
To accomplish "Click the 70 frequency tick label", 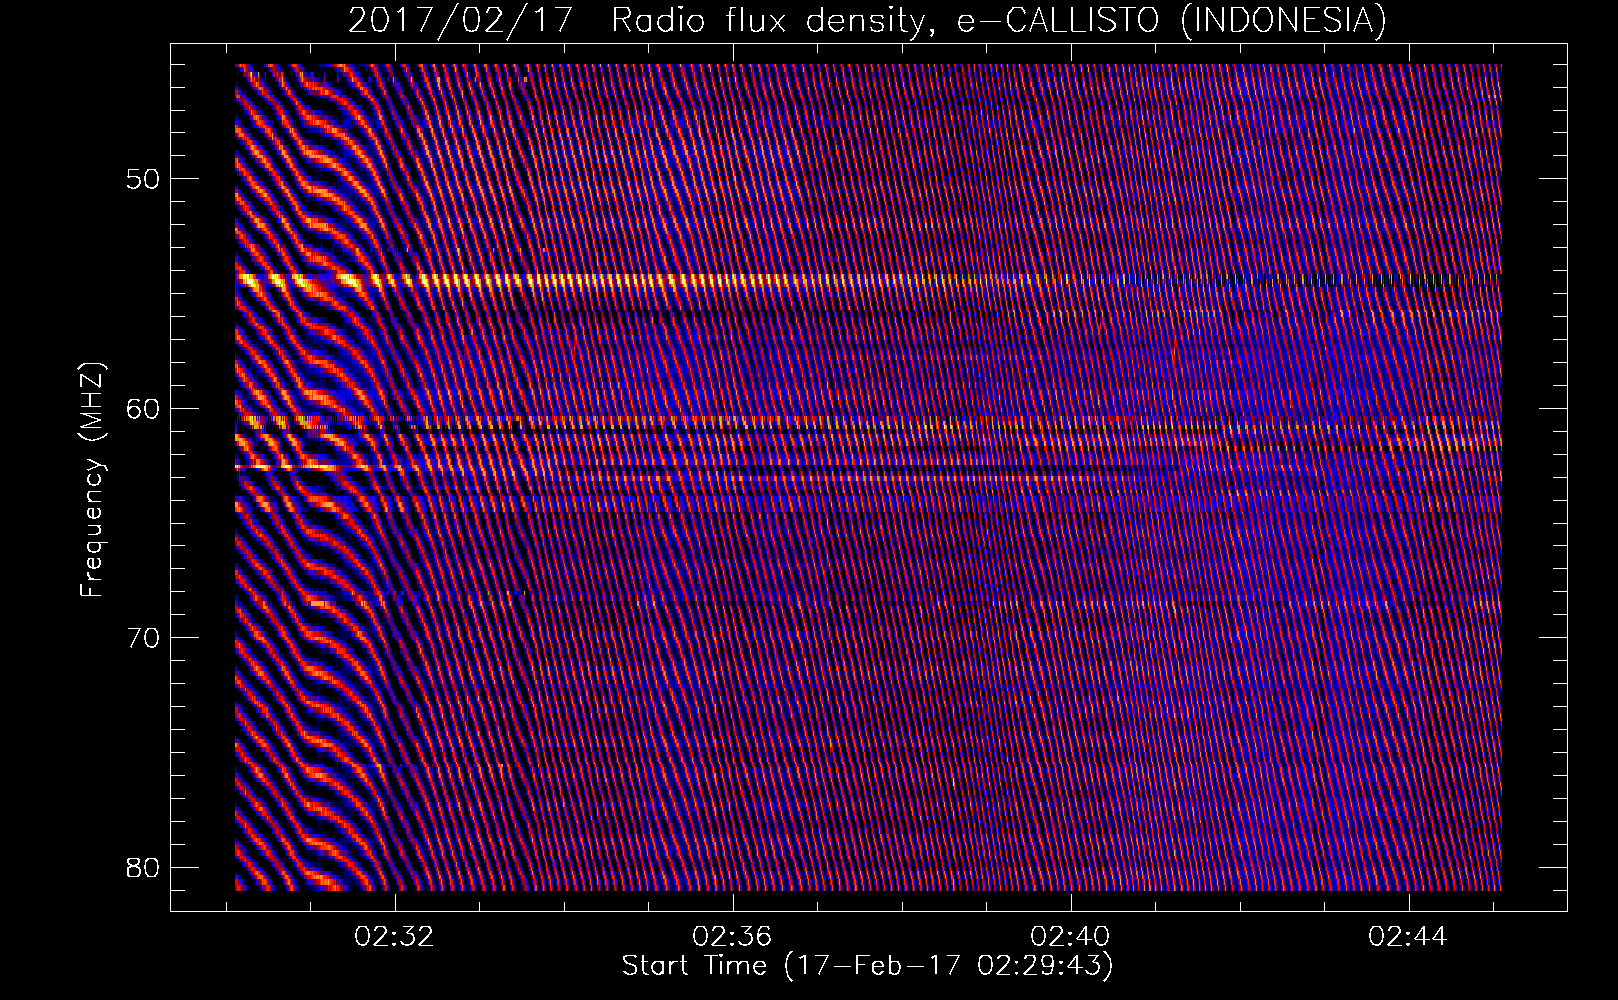I will 142,637.
